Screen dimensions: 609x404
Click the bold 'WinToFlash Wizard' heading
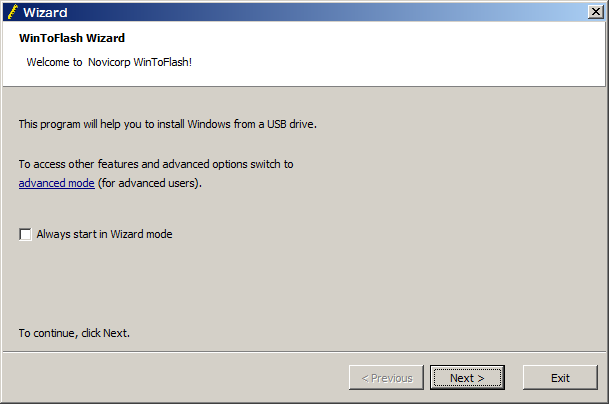pos(72,38)
